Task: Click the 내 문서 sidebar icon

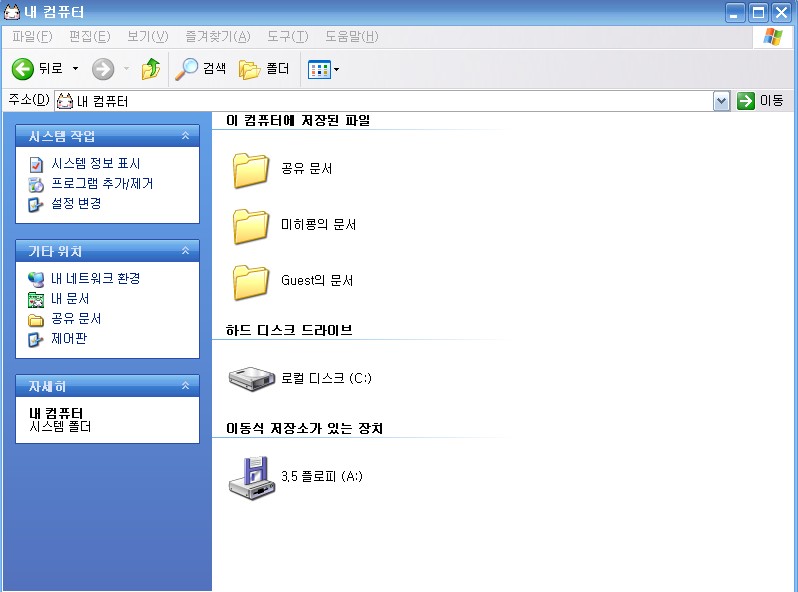Action: (x=36, y=299)
